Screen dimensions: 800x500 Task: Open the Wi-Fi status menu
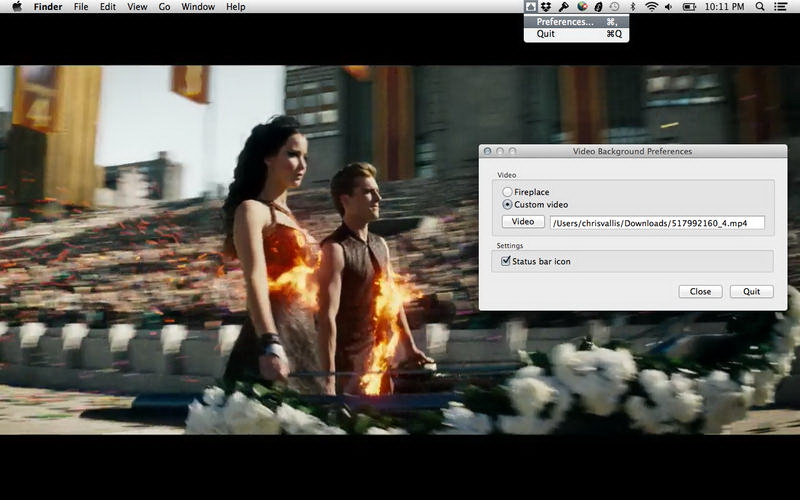coord(652,7)
